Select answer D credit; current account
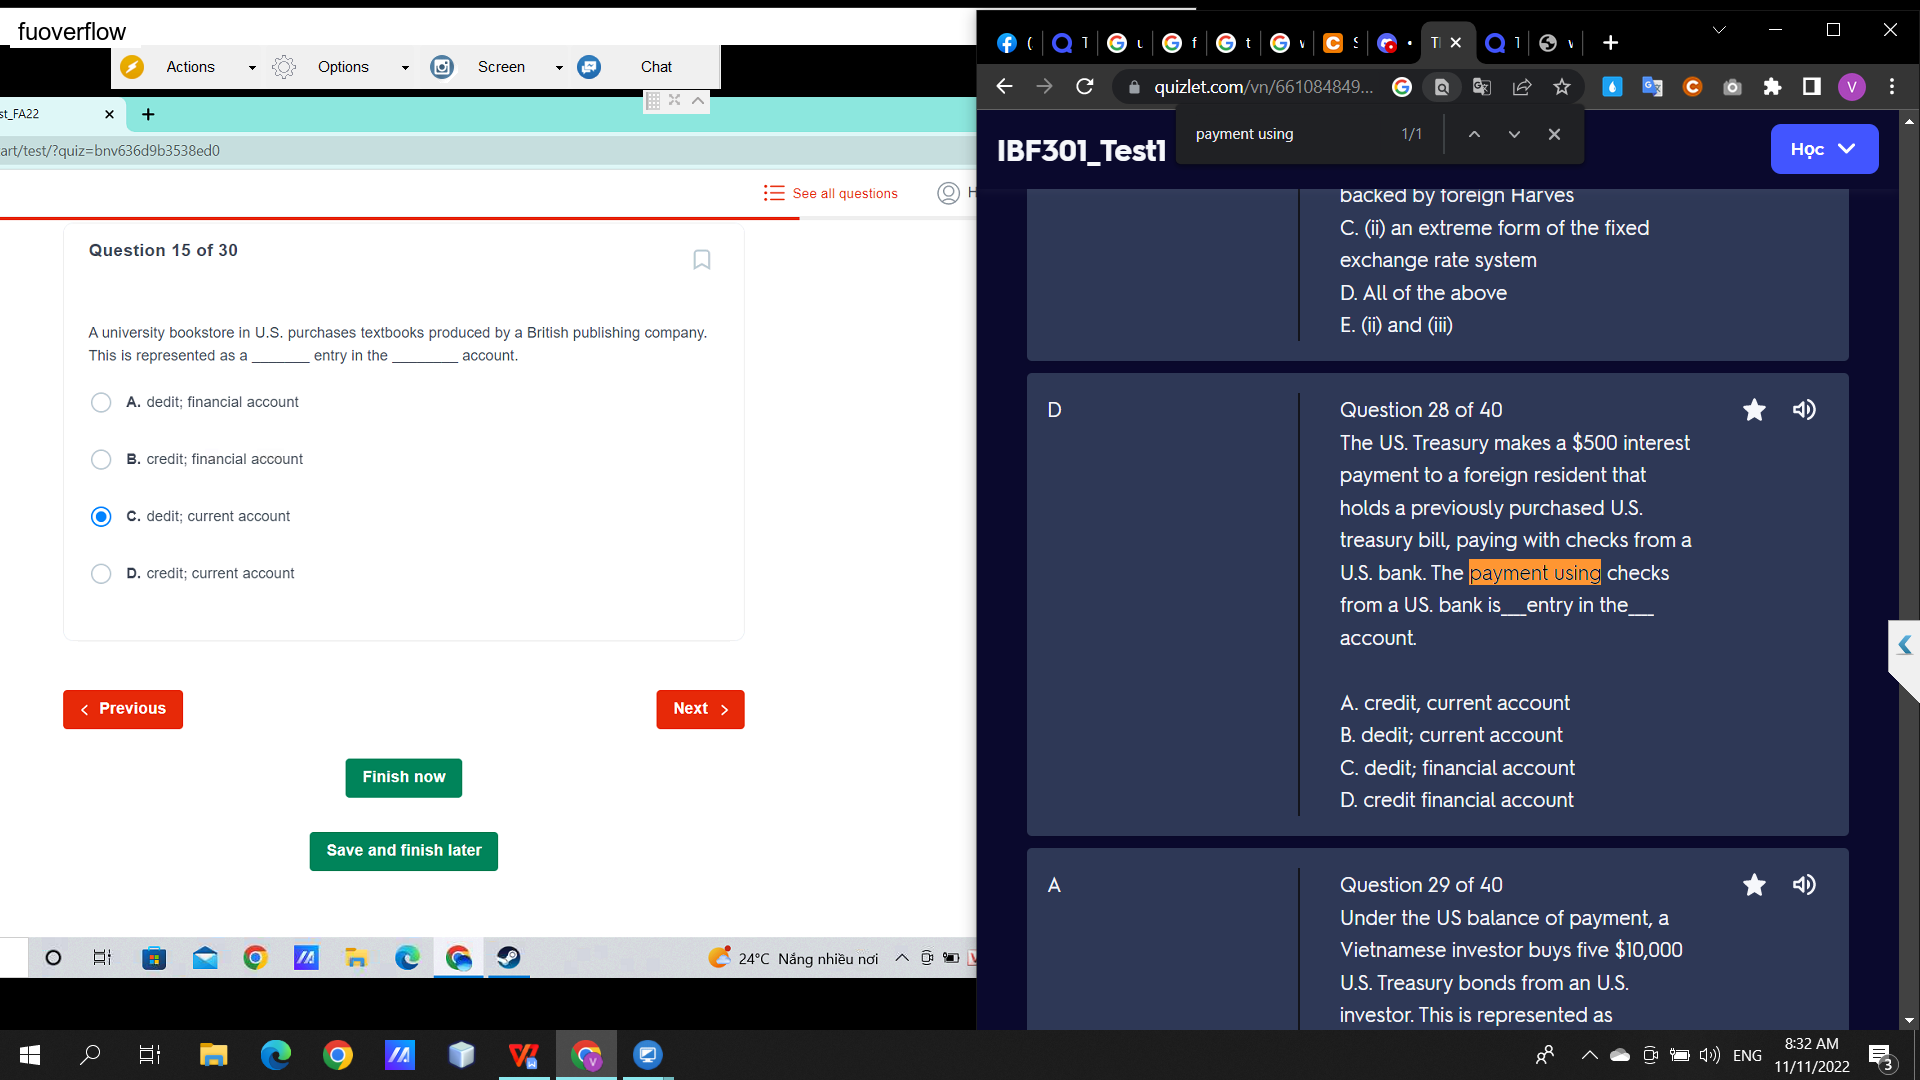 [x=101, y=574]
